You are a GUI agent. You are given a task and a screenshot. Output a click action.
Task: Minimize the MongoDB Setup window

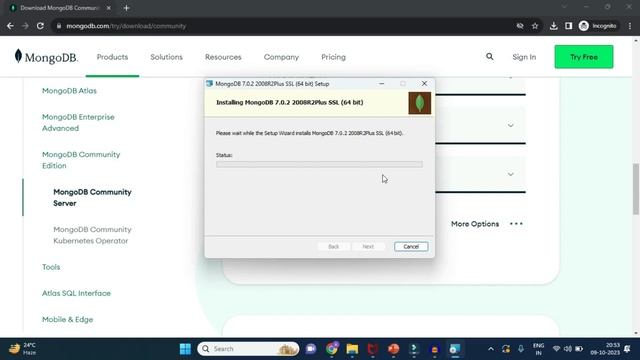[x=382, y=84]
